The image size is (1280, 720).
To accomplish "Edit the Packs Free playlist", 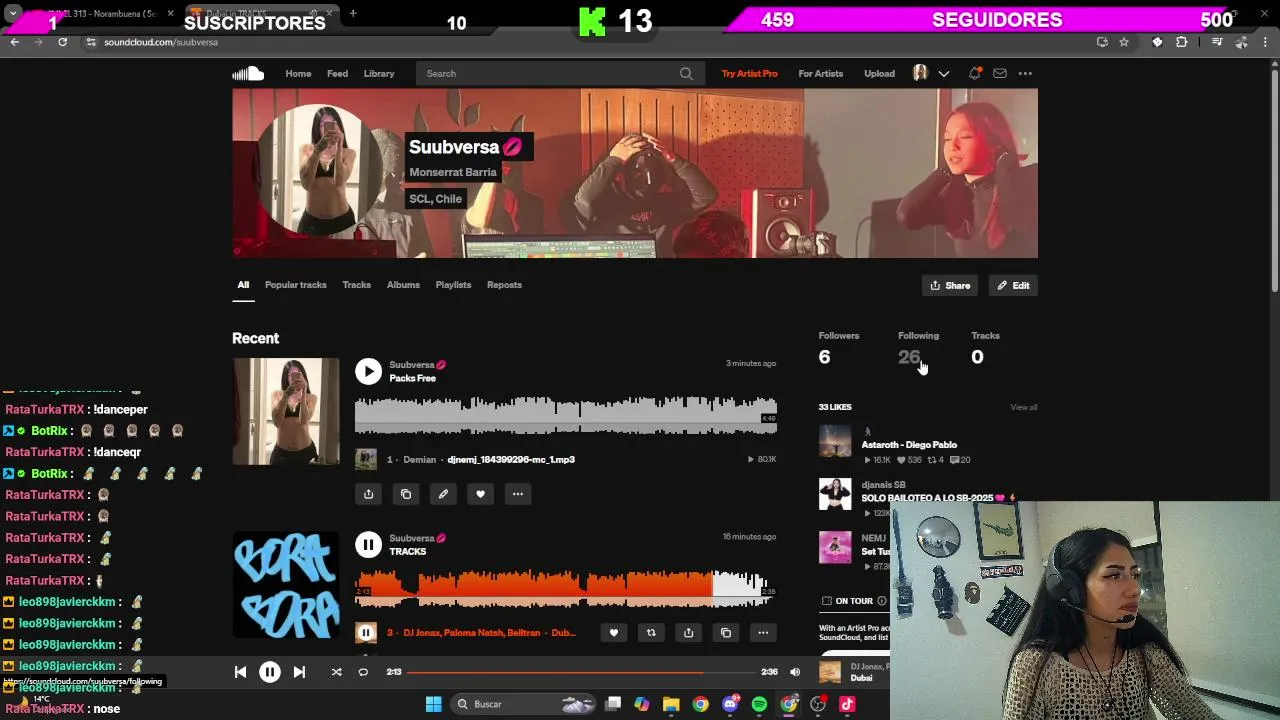I will point(443,493).
